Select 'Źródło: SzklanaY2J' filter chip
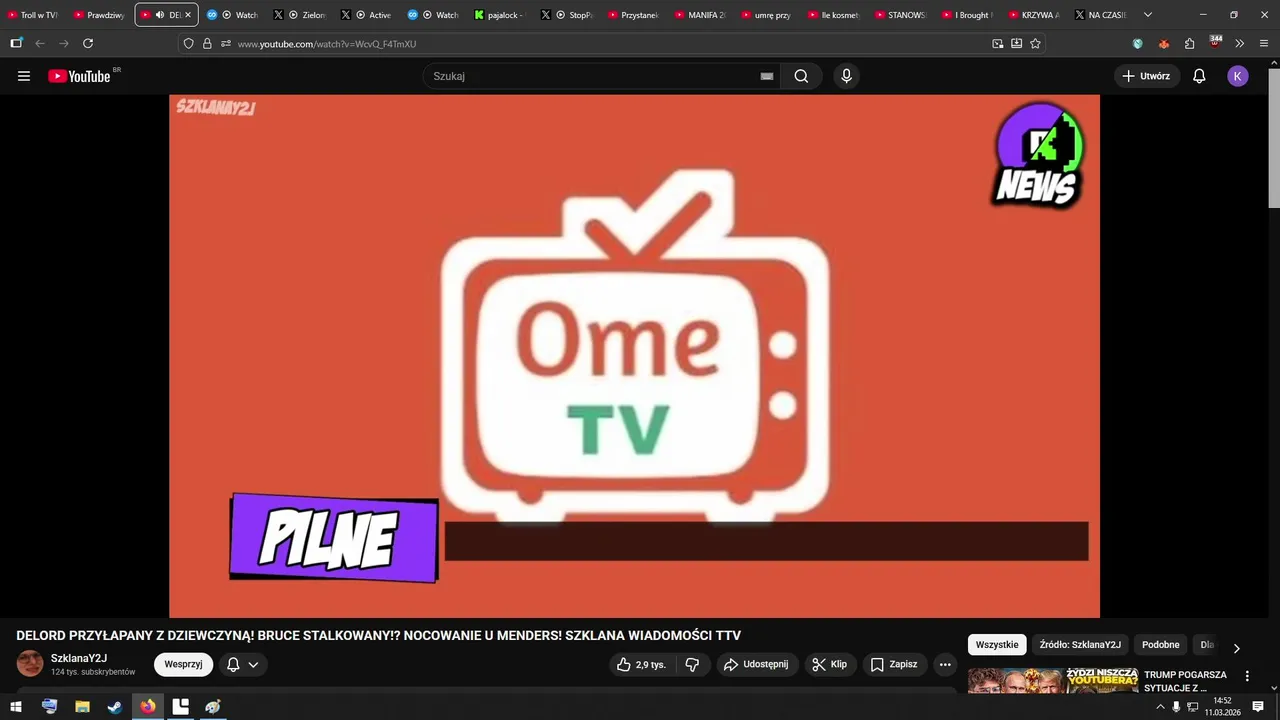Viewport: 1280px width, 720px height. tap(1080, 645)
